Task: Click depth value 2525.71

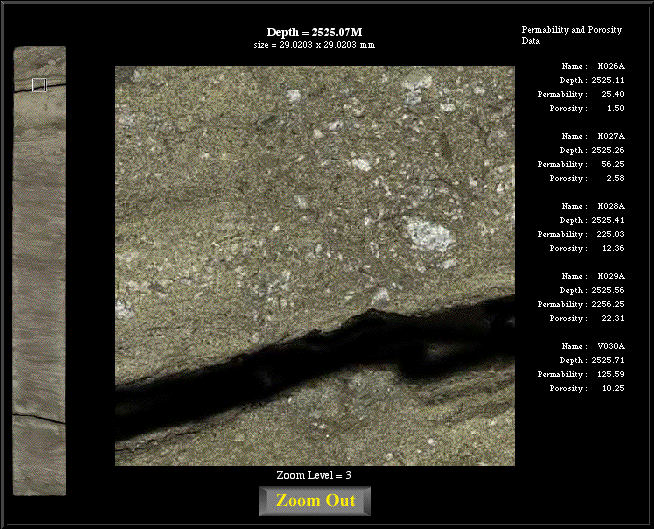Action: tap(608, 360)
